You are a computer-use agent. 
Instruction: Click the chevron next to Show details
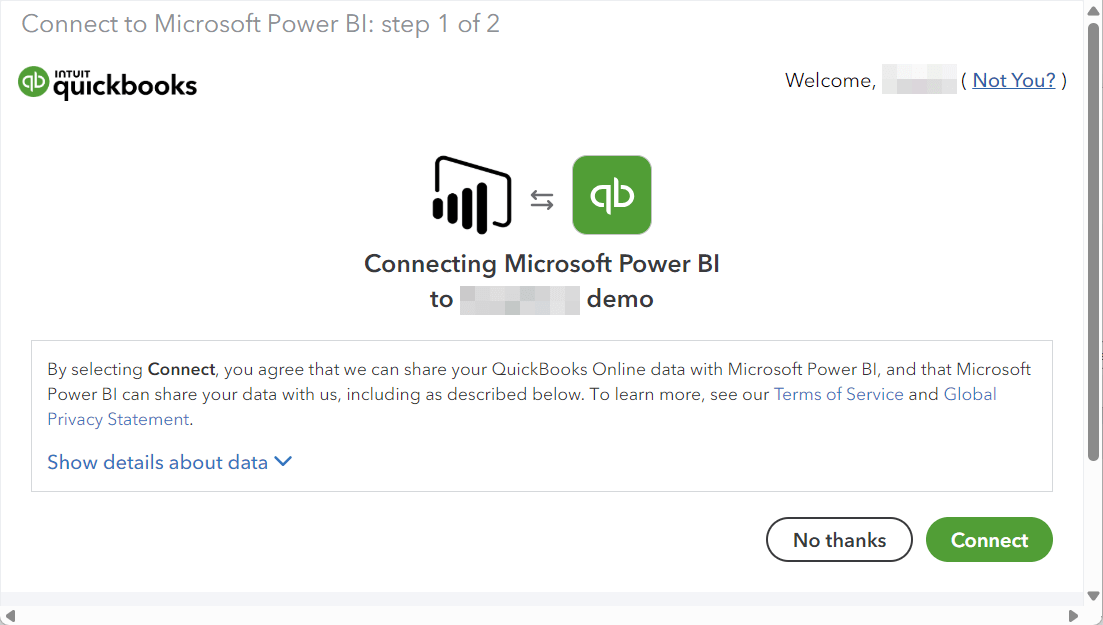click(x=283, y=462)
